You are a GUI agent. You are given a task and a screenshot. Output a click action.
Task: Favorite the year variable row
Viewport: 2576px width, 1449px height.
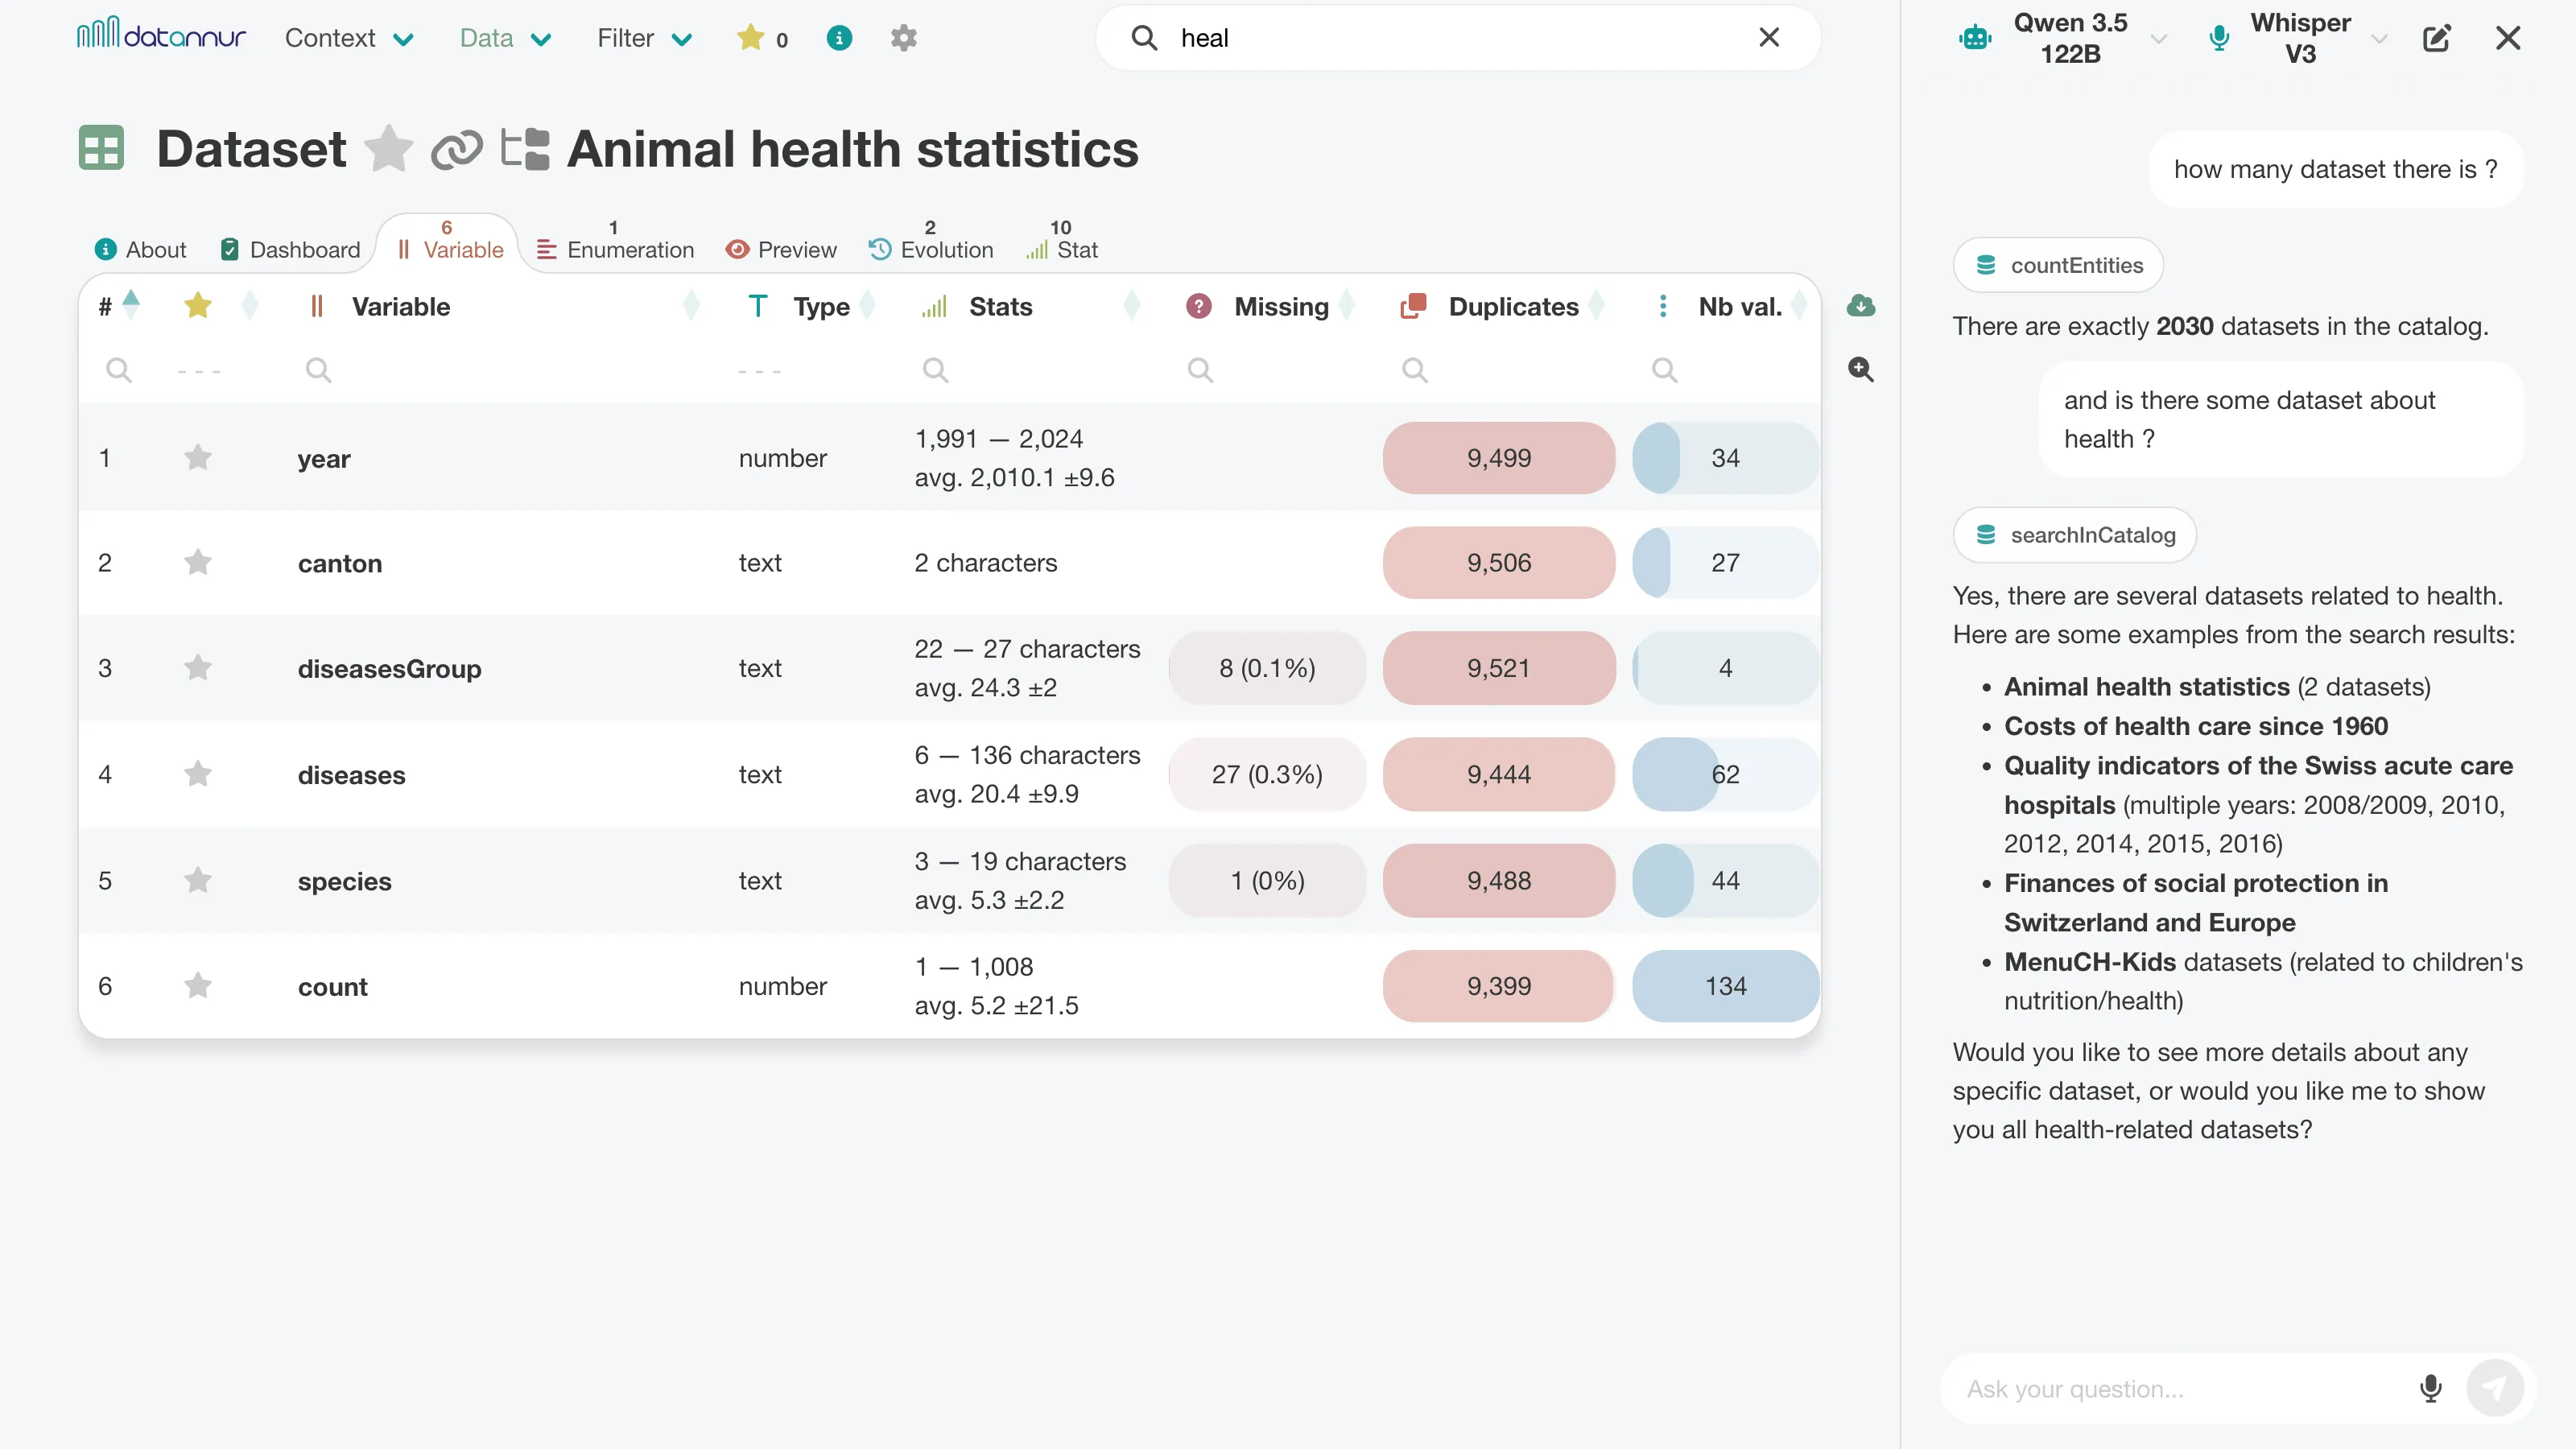[x=198, y=458]
